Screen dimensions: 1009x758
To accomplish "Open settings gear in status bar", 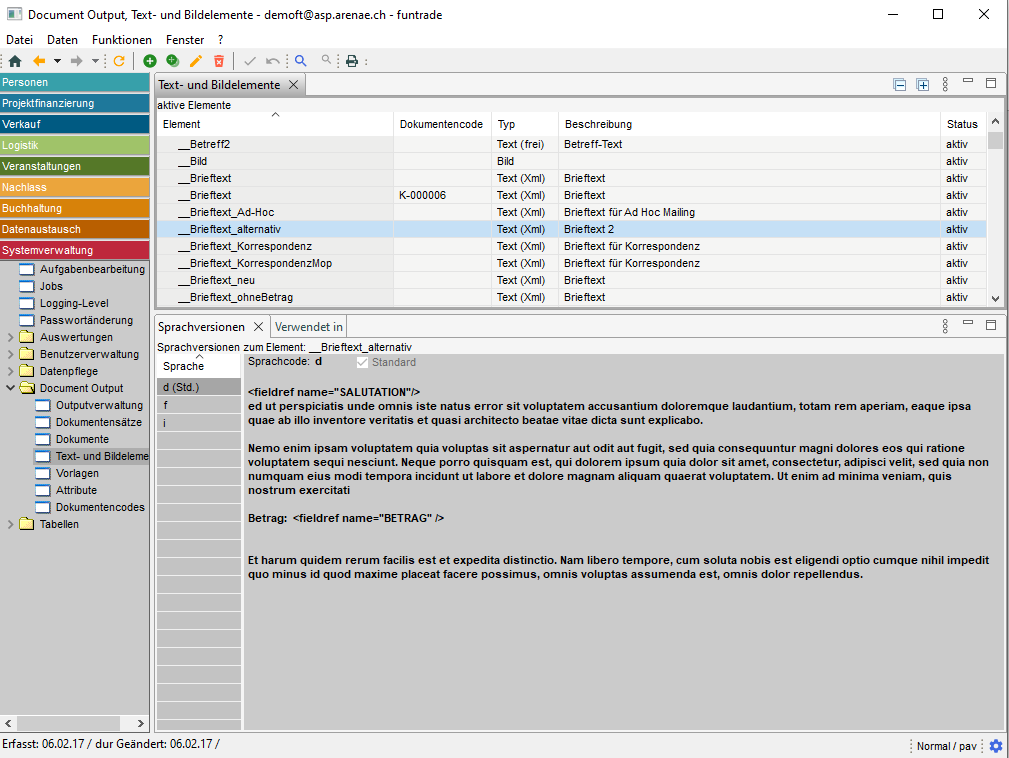I will 995,746.
